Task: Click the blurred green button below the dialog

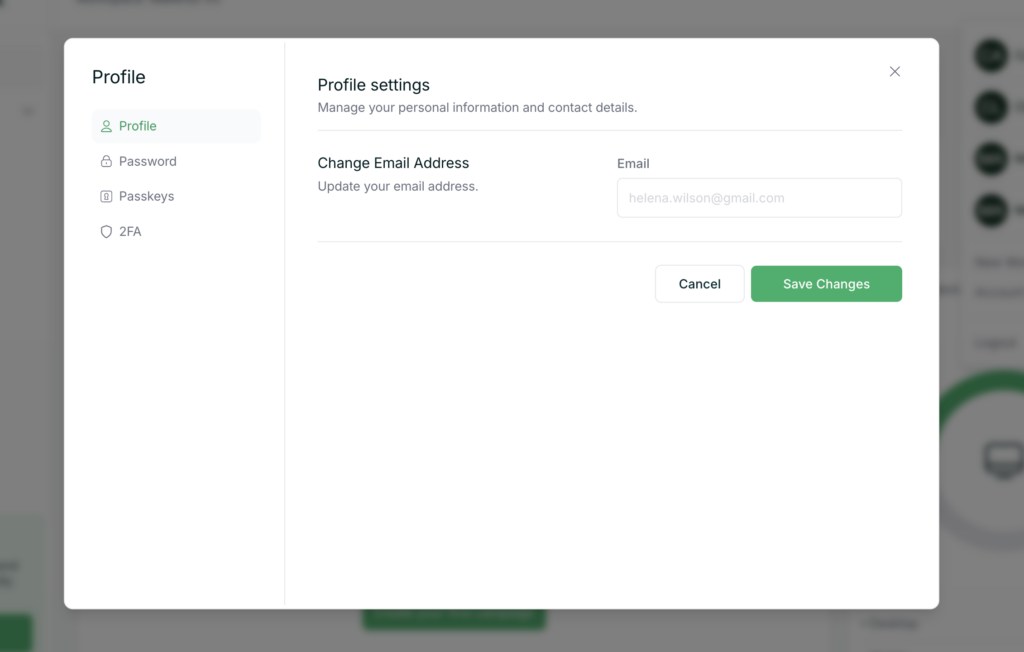Action: point(453,619)
